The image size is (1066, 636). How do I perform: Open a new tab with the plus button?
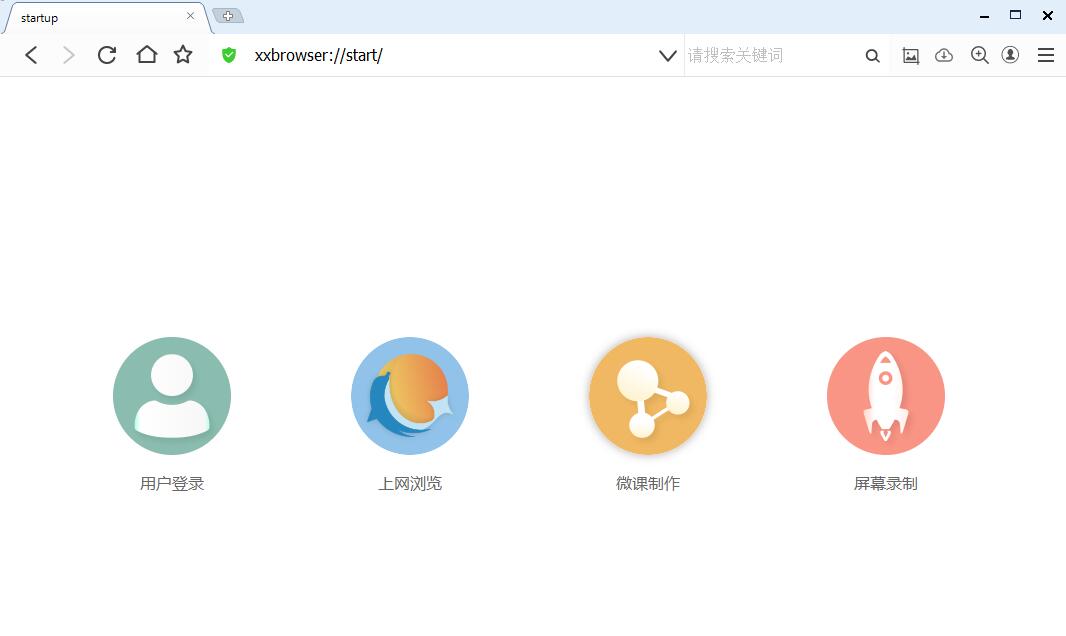click(229, 15)
